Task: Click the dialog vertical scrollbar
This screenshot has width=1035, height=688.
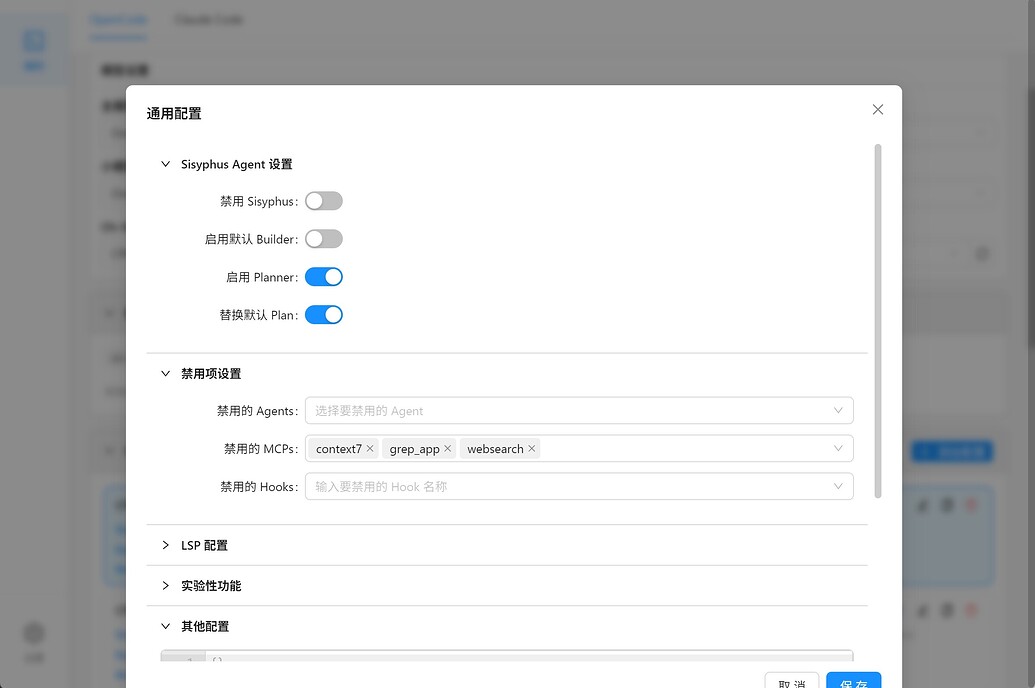Action: coord(878,321)
